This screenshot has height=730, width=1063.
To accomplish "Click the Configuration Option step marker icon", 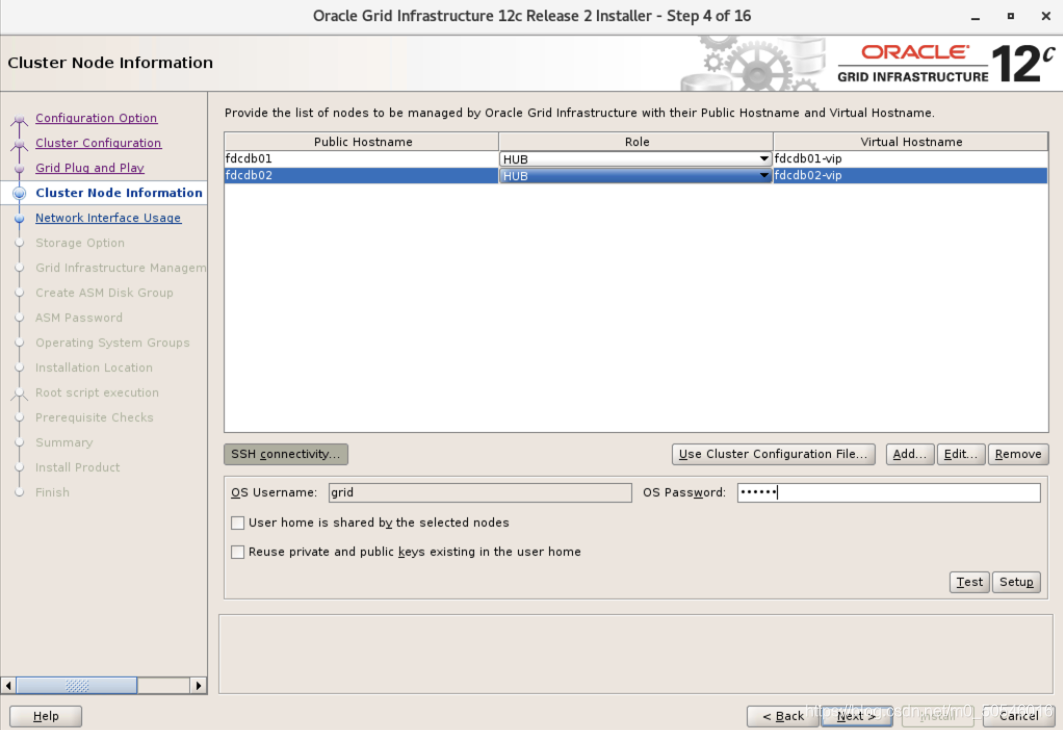I will point(19,121).
